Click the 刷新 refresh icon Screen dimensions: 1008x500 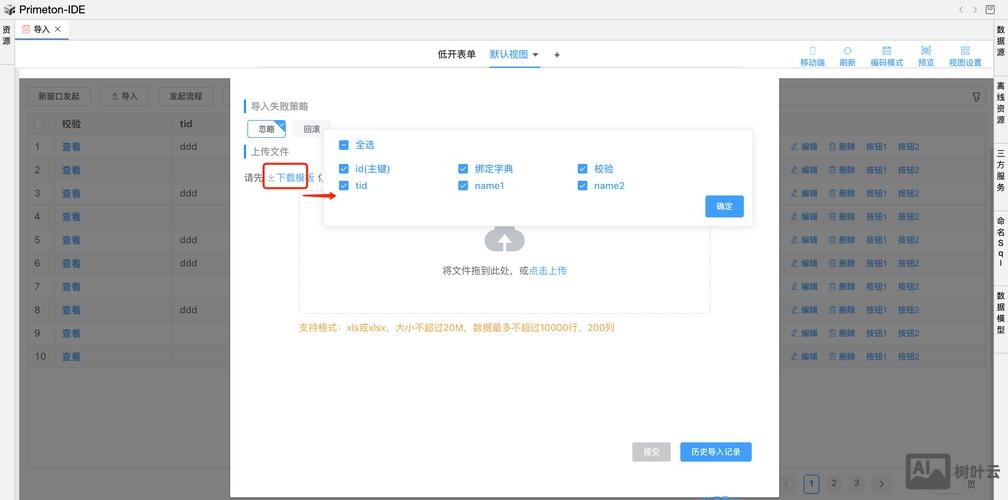tap(847, 51)
